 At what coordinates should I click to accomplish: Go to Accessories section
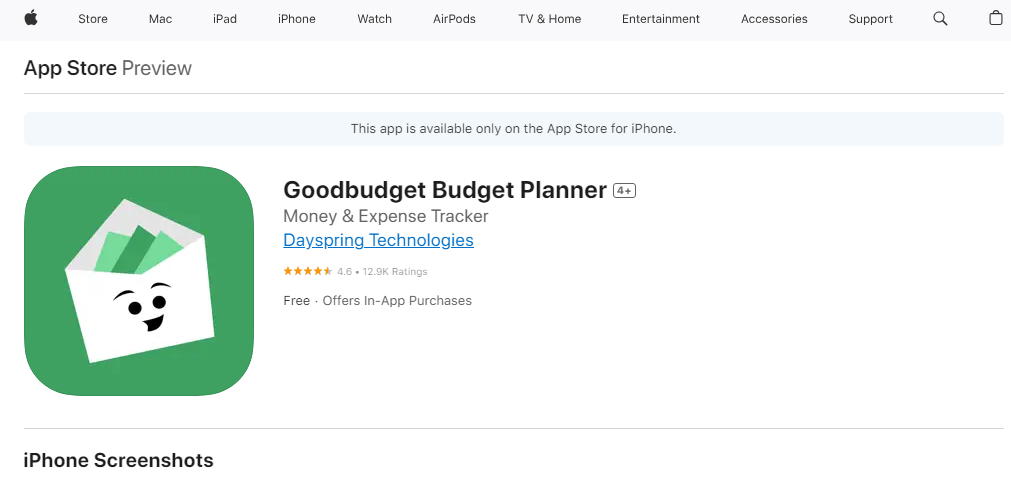click(774, 19)
